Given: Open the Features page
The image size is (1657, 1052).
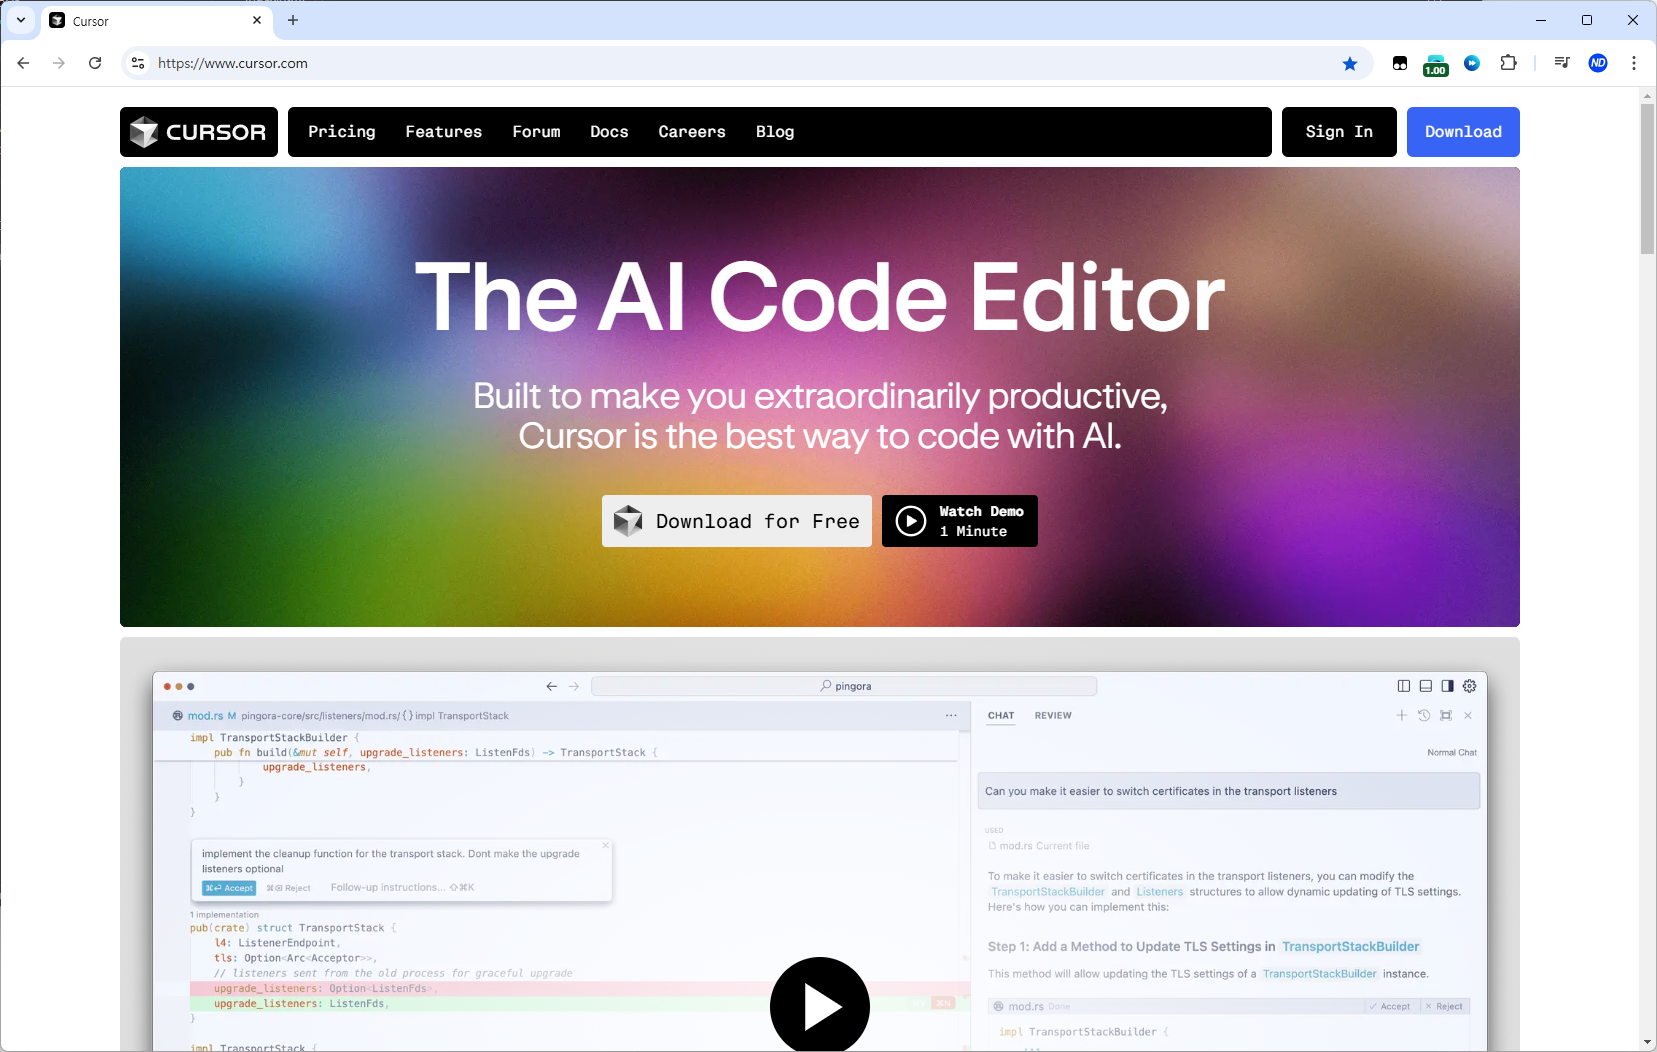Looking at the screenshot, I should 444,132.
